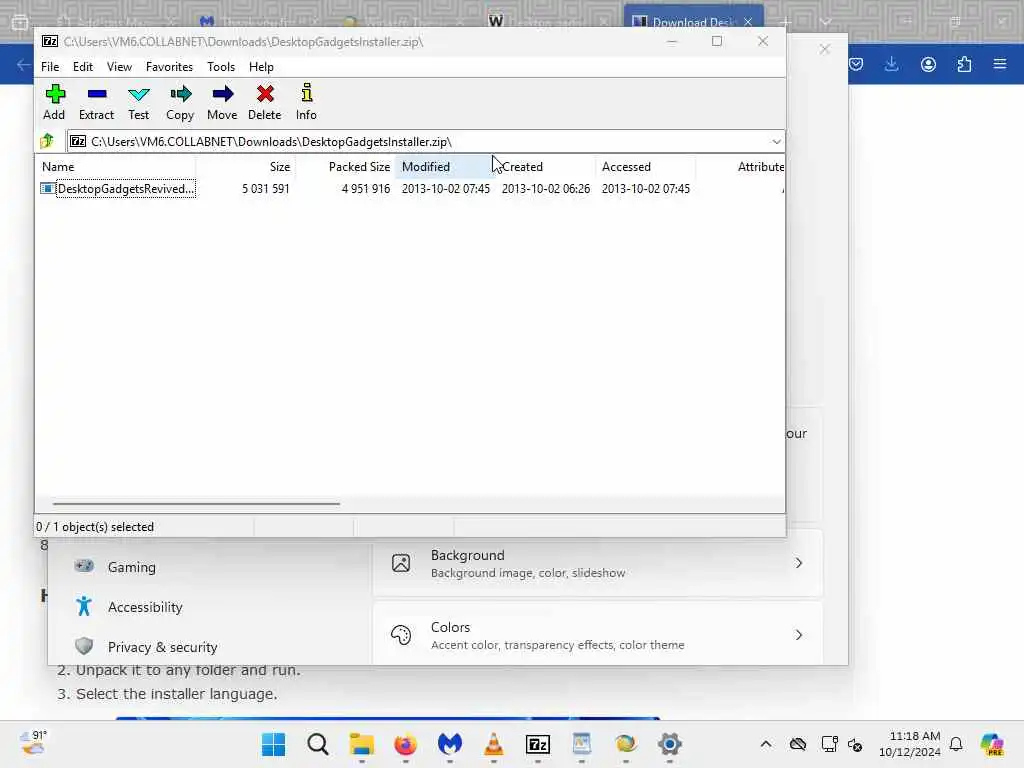Open Malwarebytes from taskbar

click(x=450, y=744)
